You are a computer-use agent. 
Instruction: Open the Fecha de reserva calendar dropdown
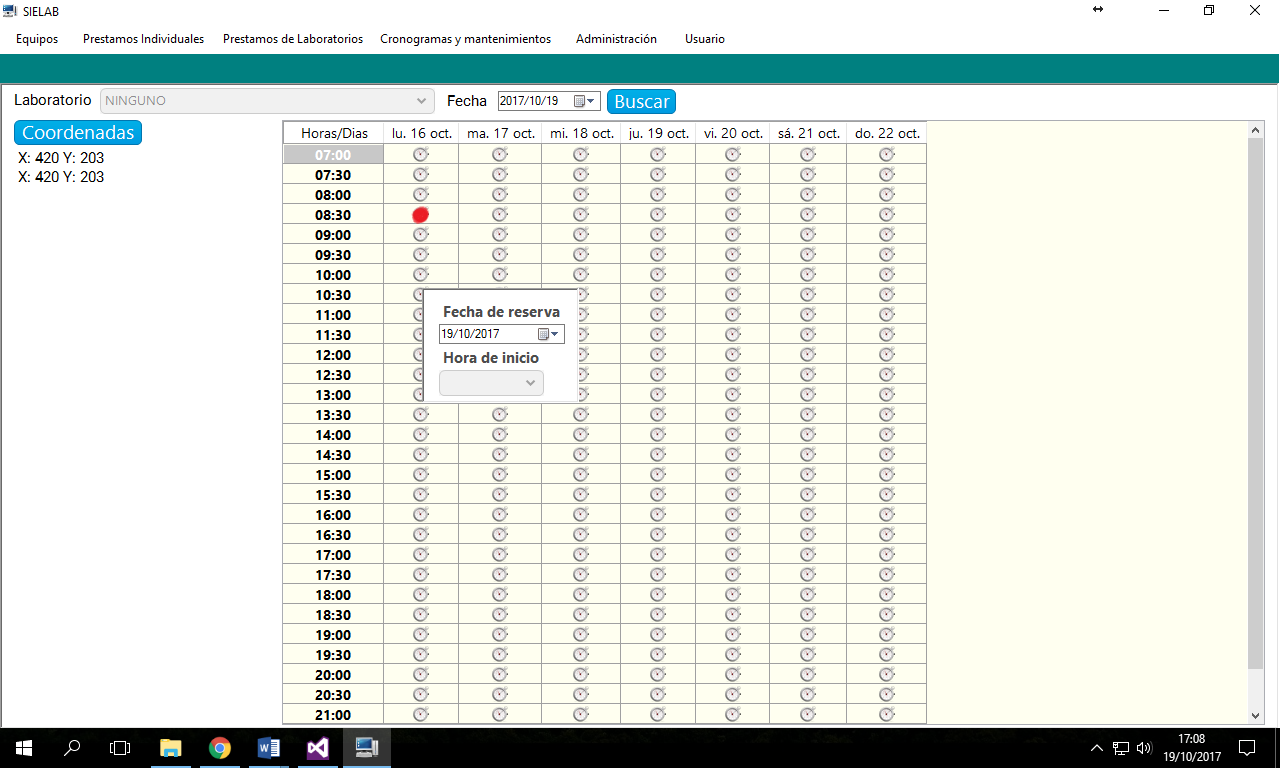pos(549,334)
